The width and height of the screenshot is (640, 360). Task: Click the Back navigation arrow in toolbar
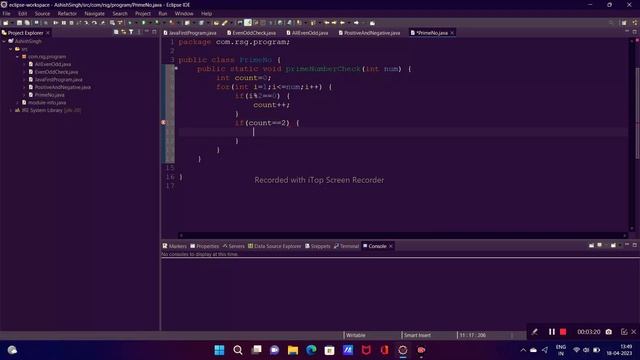[342, 23]
